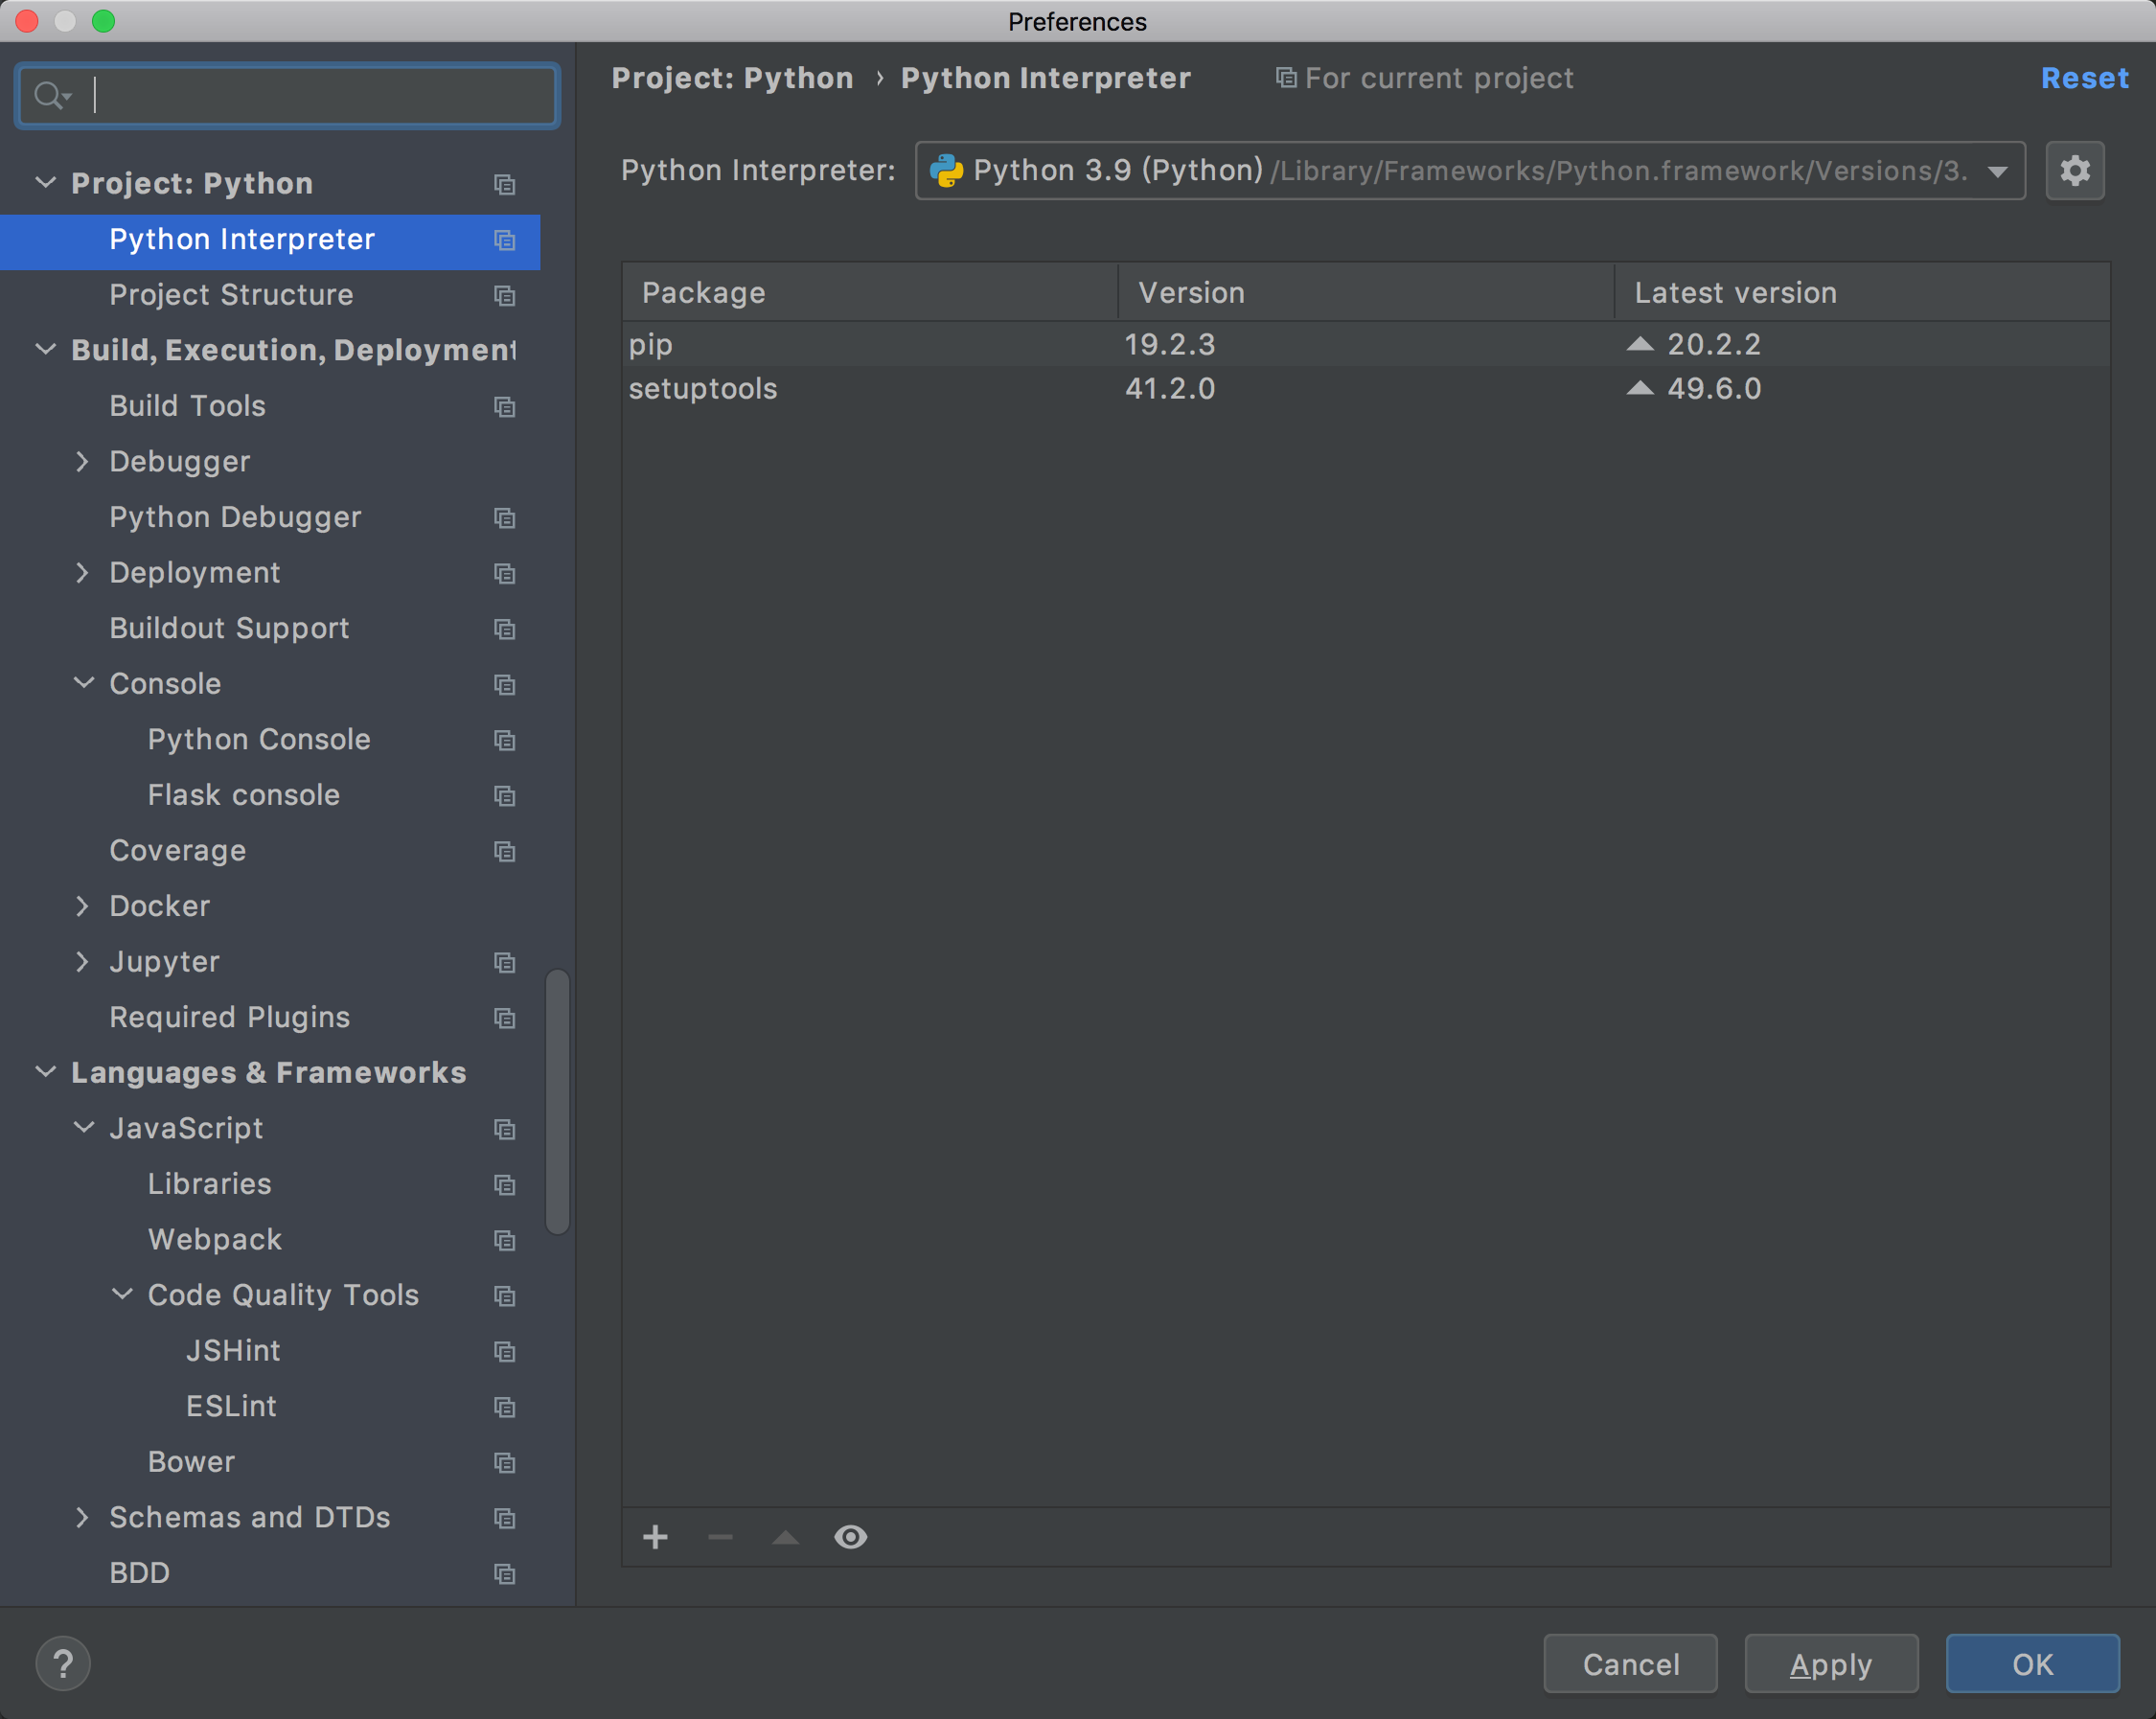Click the search input field
The height and width of the screenshot is (1719, 2156).
click(x=285, y=95)
